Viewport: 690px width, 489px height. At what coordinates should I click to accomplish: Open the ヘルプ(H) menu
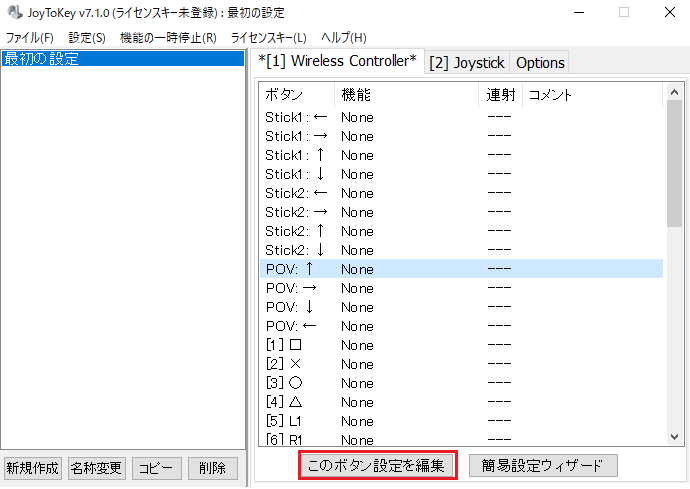pos(344,38)
